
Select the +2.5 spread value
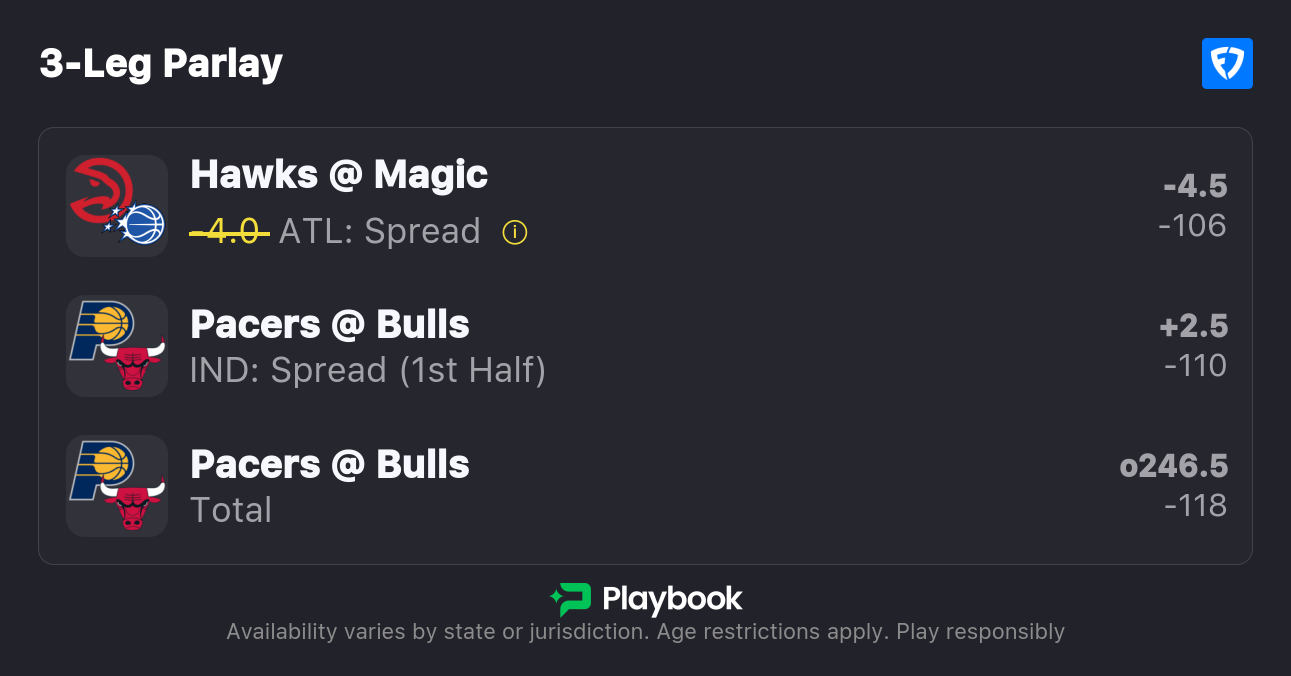(1193, 327)
